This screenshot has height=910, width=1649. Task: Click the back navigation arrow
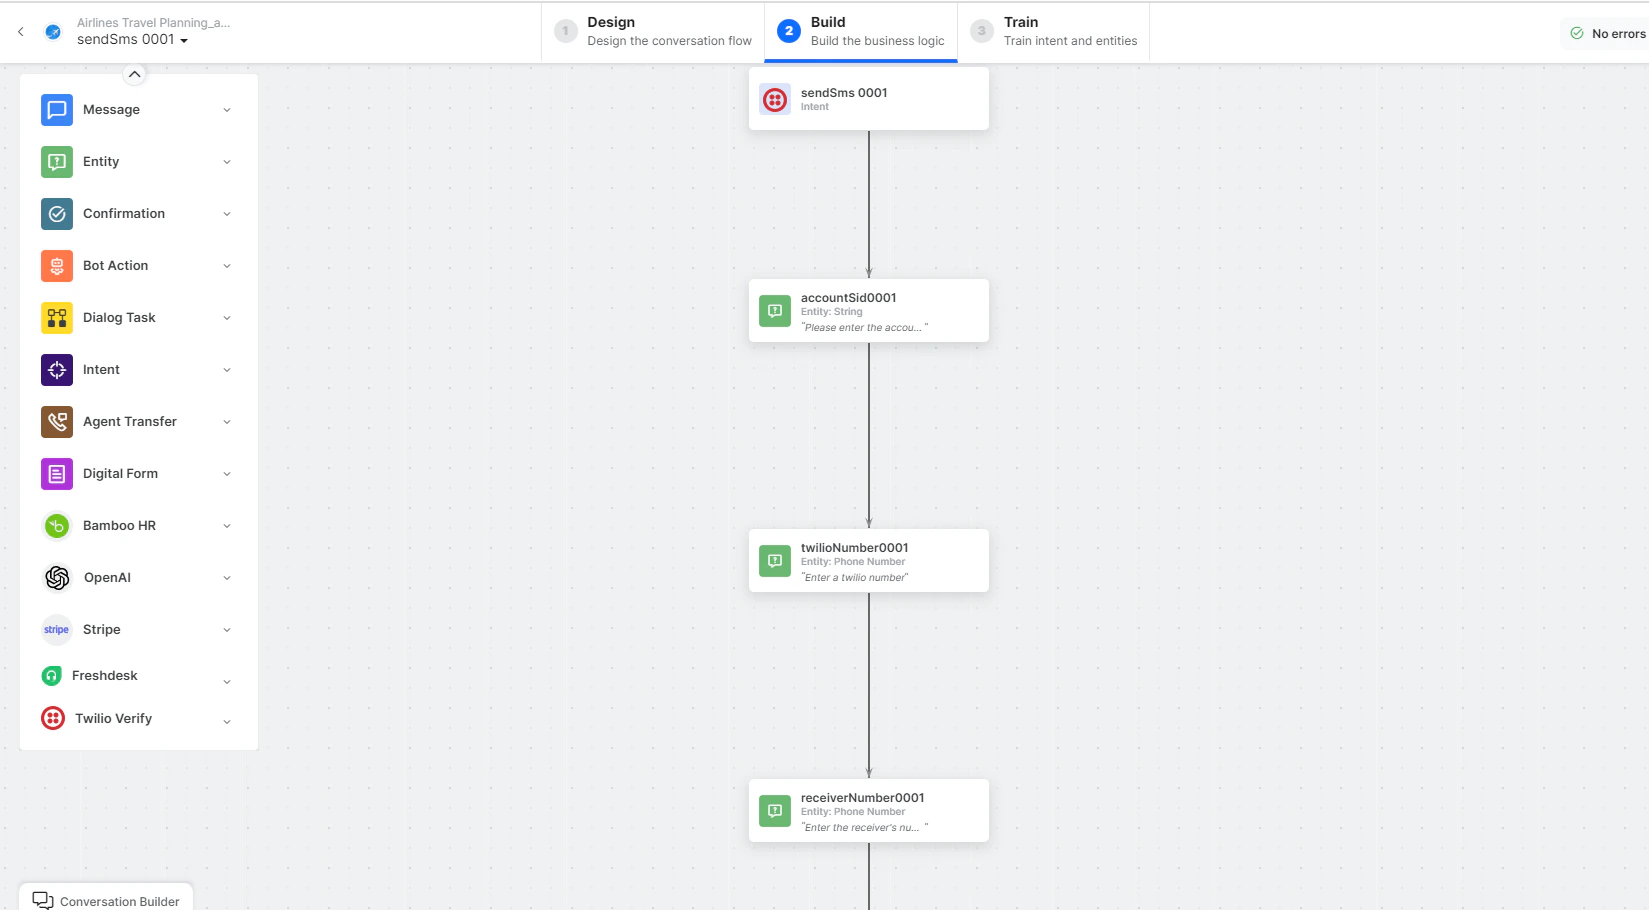coord(20,31)
